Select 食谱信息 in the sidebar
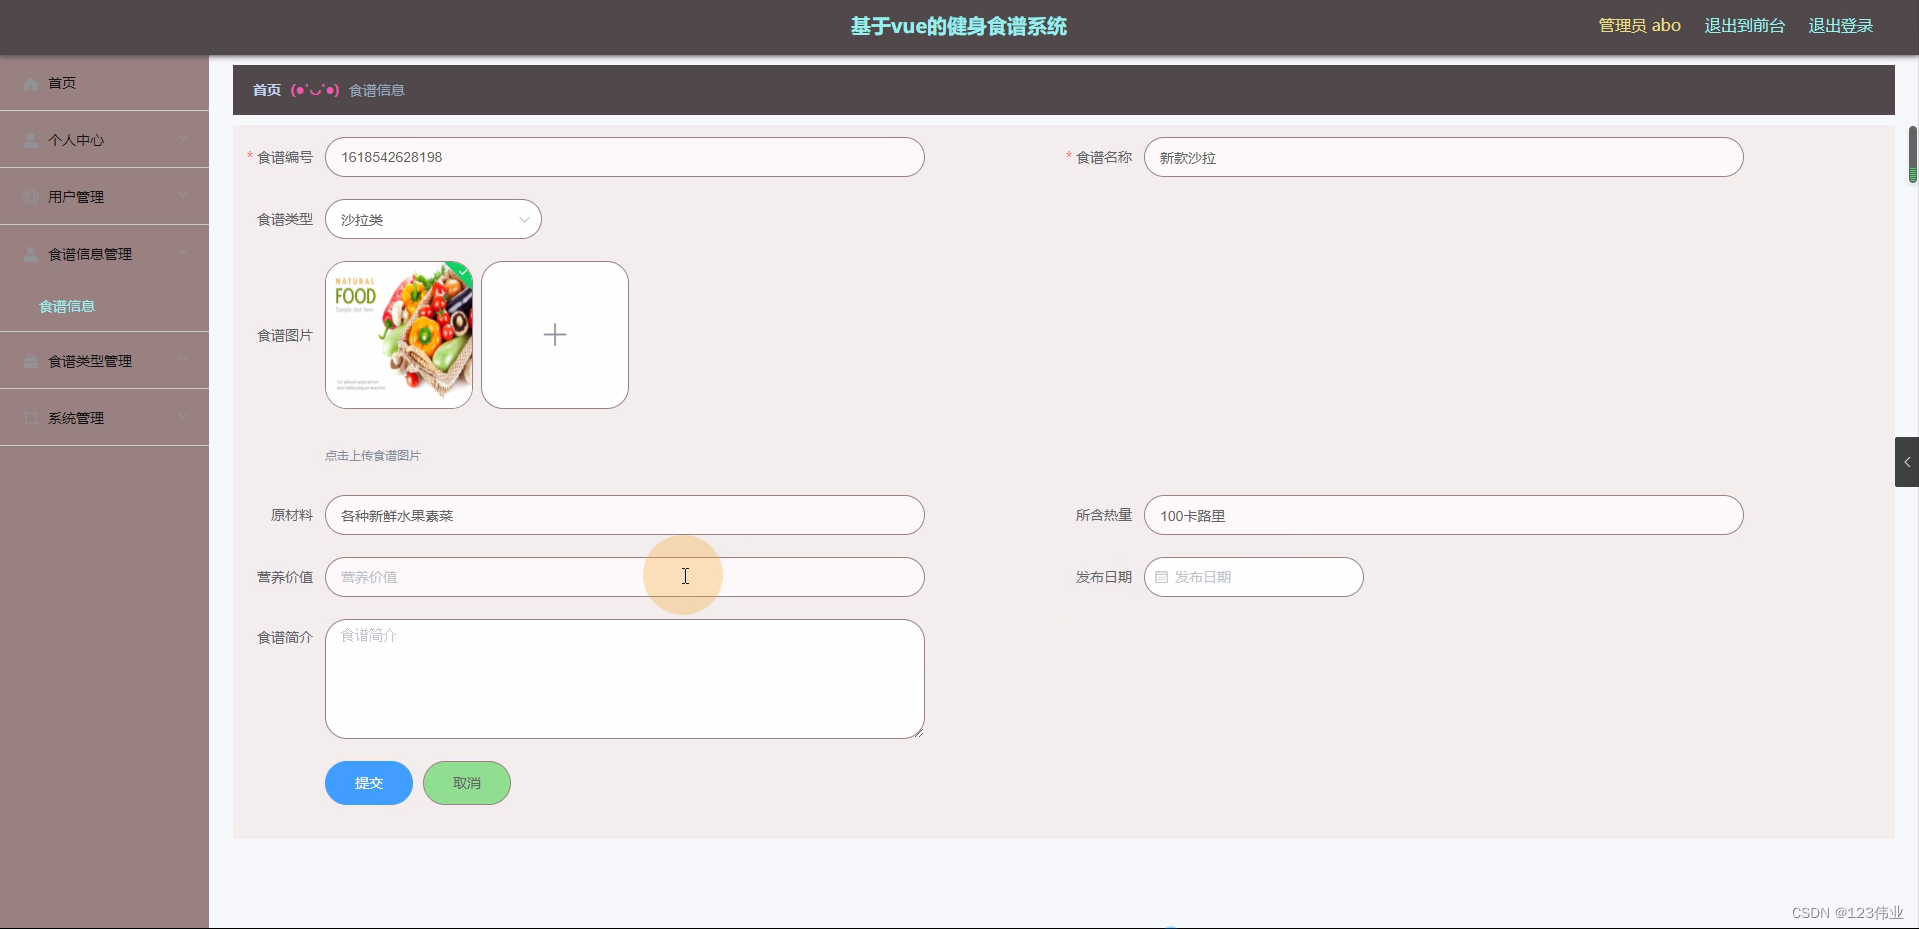The height and width of the screenshot is (929, 1919). (x=67, y=306)
